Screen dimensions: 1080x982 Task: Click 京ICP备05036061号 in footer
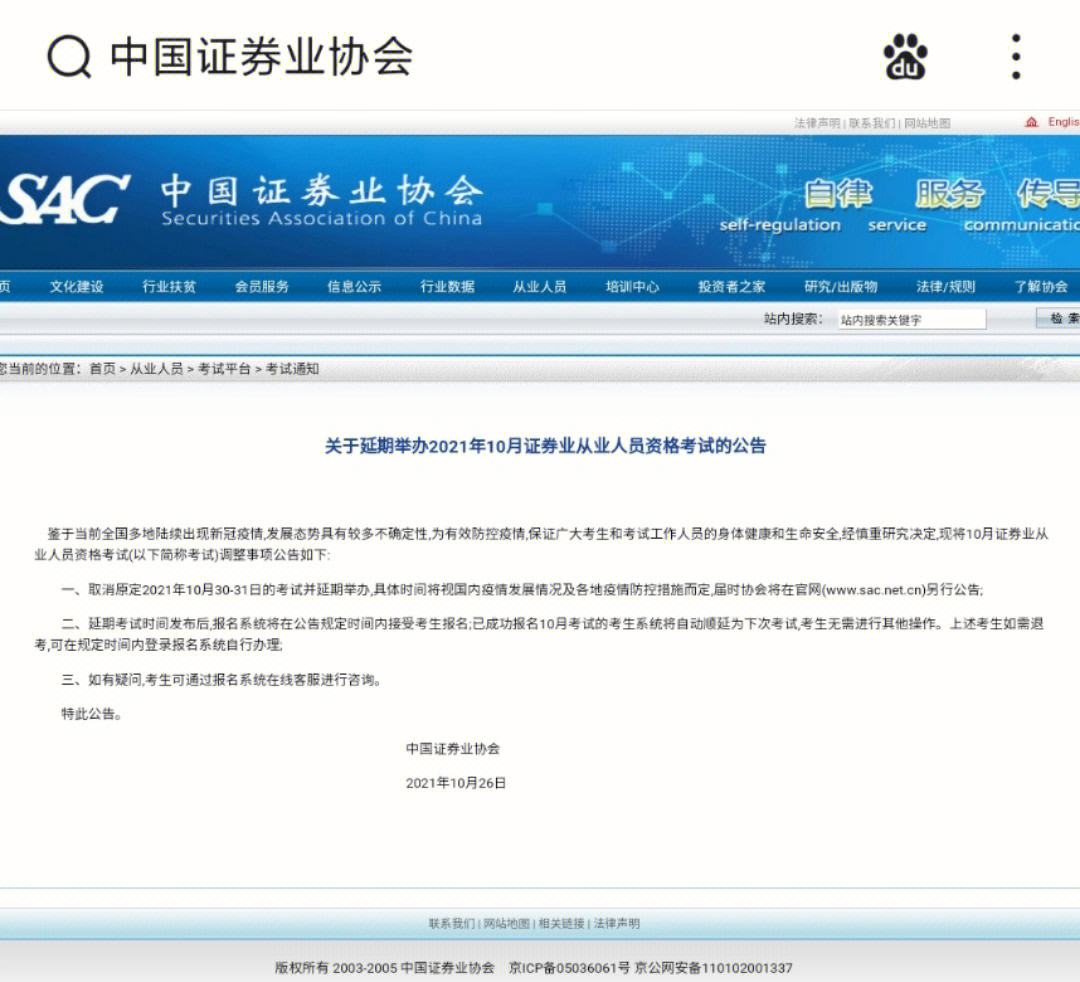tap(569, 968)
